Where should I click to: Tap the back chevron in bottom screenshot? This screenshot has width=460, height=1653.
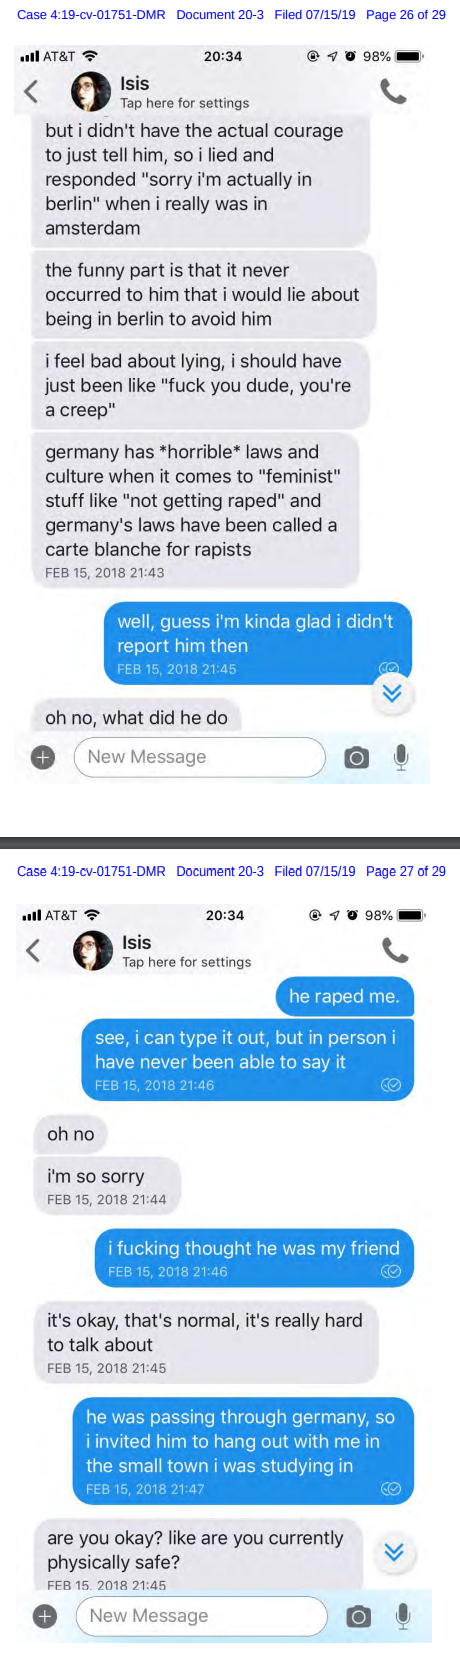coord(33,951)
